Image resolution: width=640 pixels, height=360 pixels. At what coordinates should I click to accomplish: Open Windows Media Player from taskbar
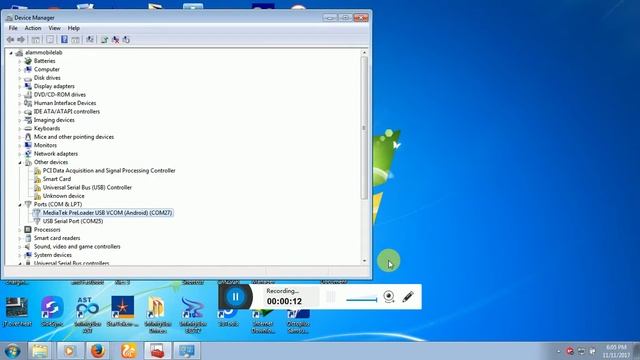pyautogui.click(x=69, y=351)
